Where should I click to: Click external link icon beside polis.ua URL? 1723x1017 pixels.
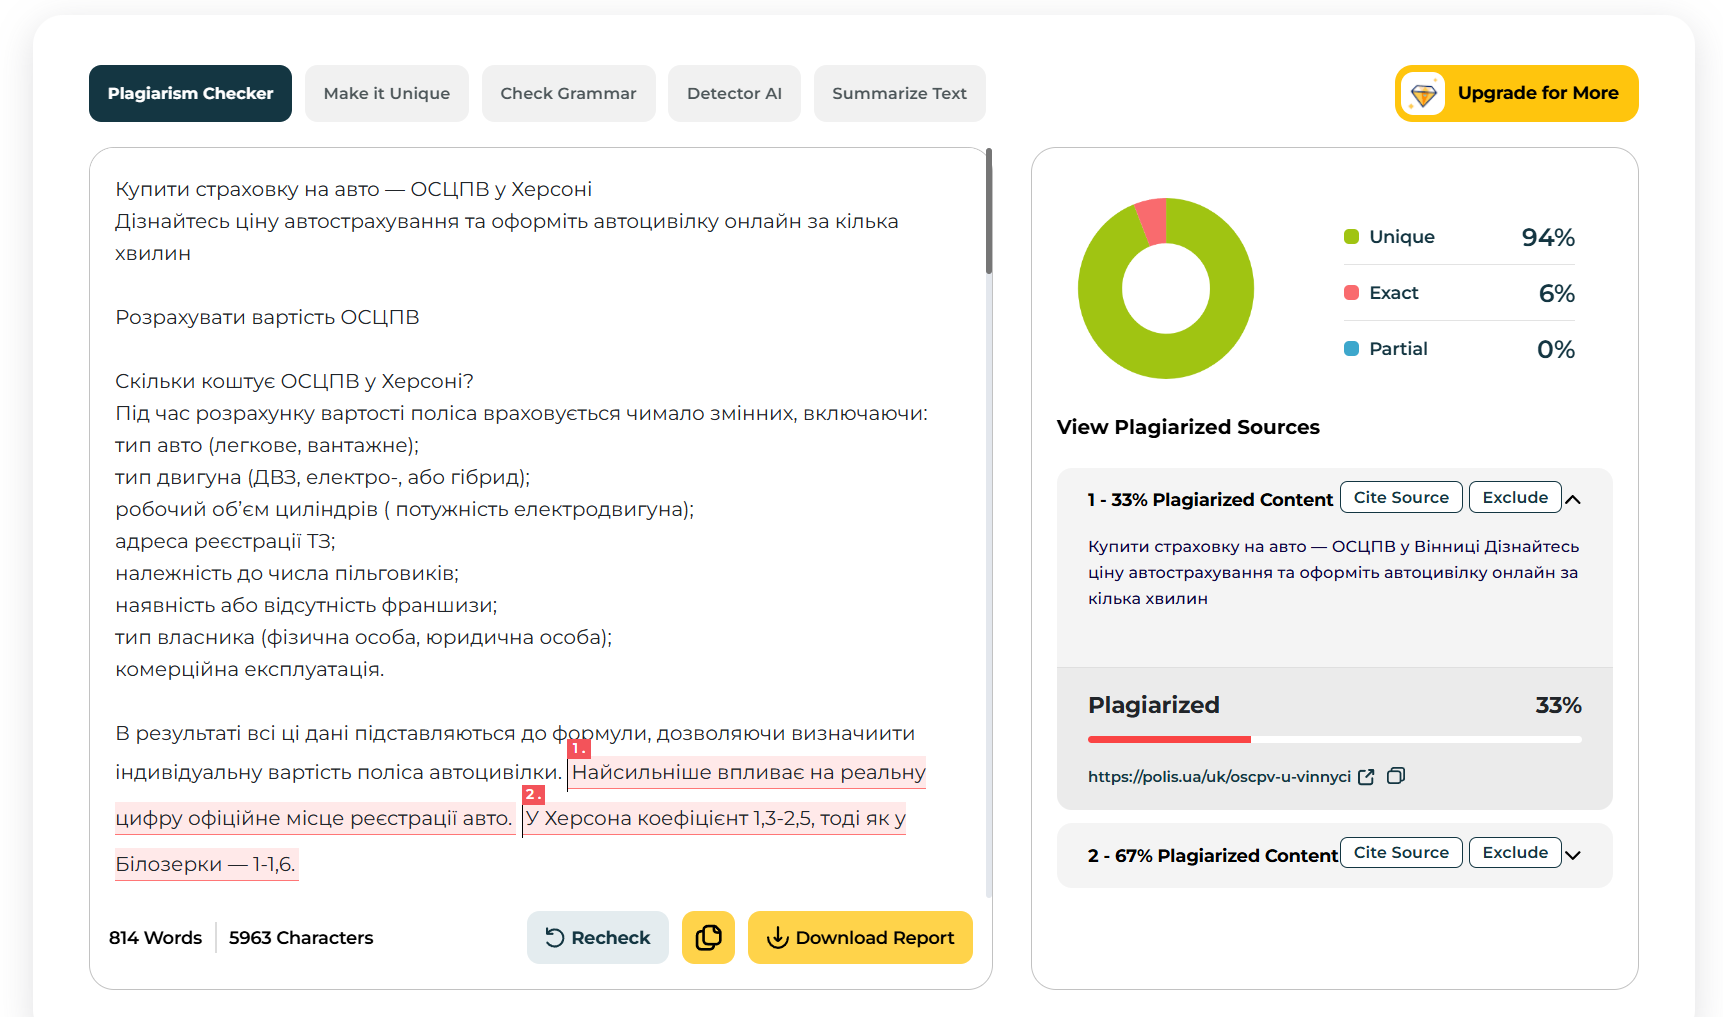click(1366, 776)
